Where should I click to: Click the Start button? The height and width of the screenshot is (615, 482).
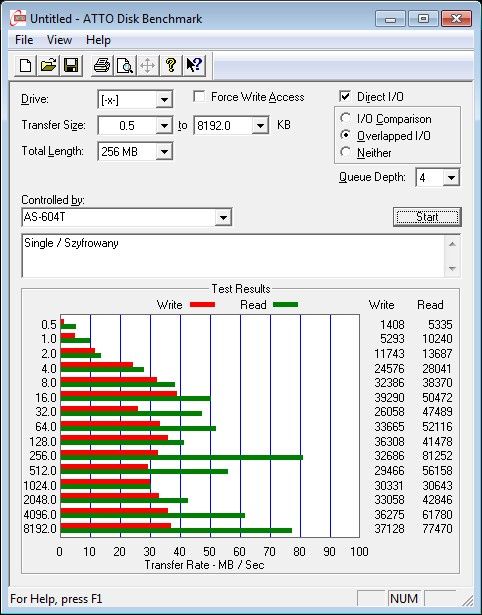[427, 217]
